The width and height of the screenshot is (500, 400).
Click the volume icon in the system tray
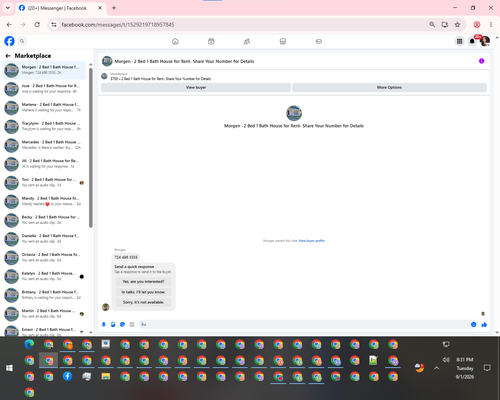tap(446, 360)
